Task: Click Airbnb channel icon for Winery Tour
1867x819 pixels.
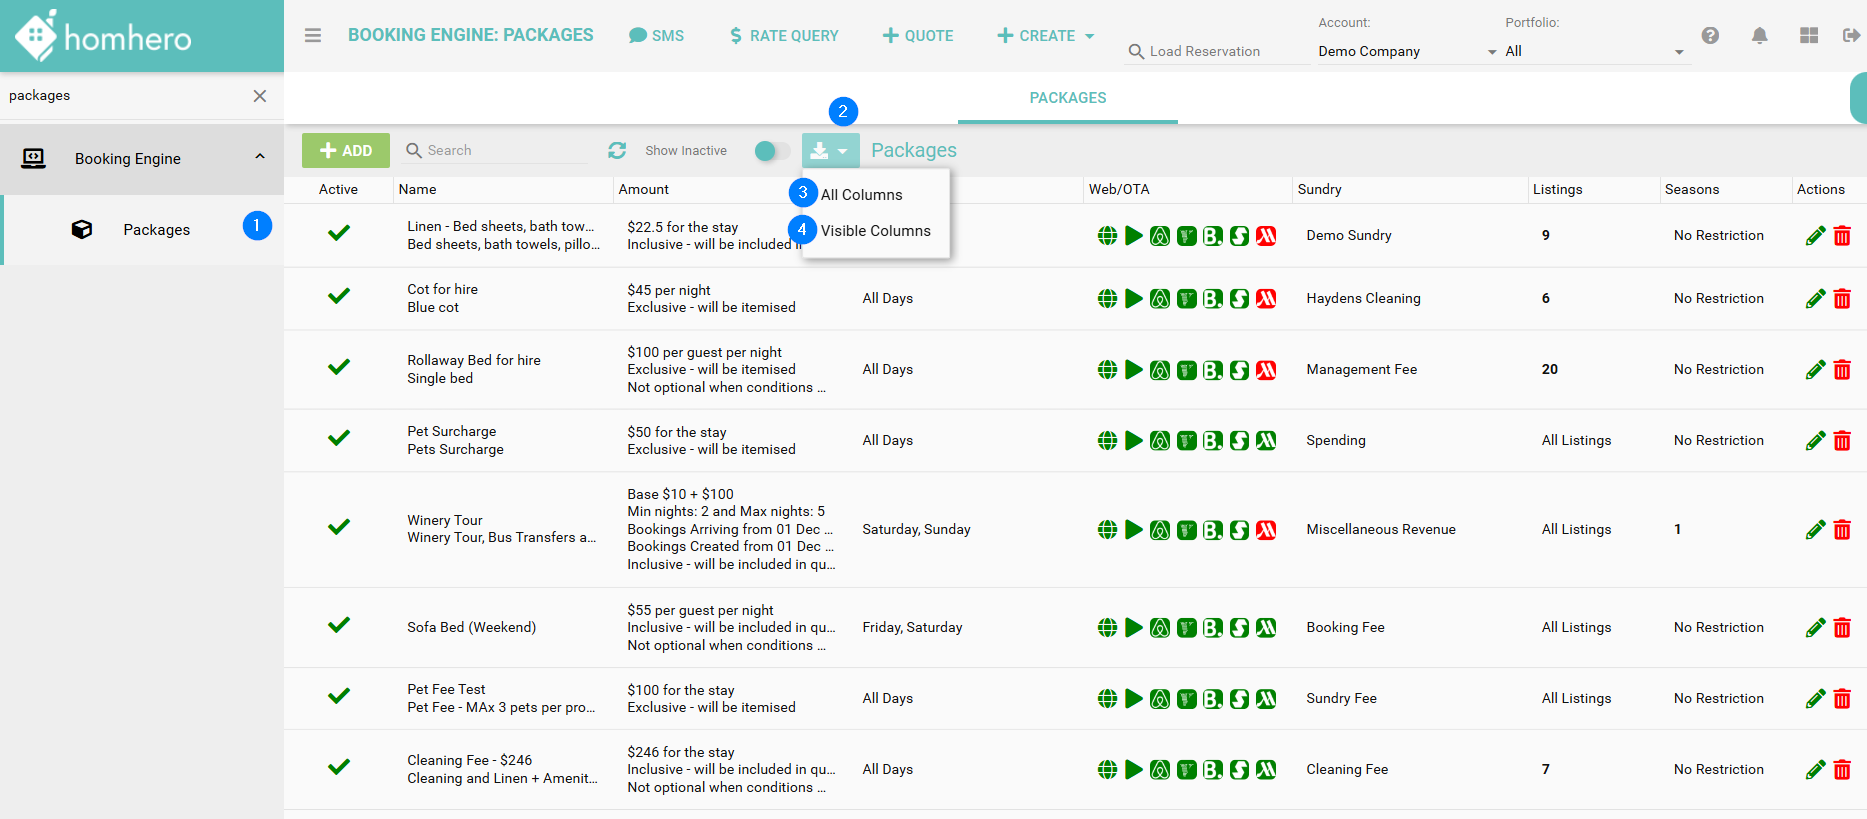Action: (1160, 530)
